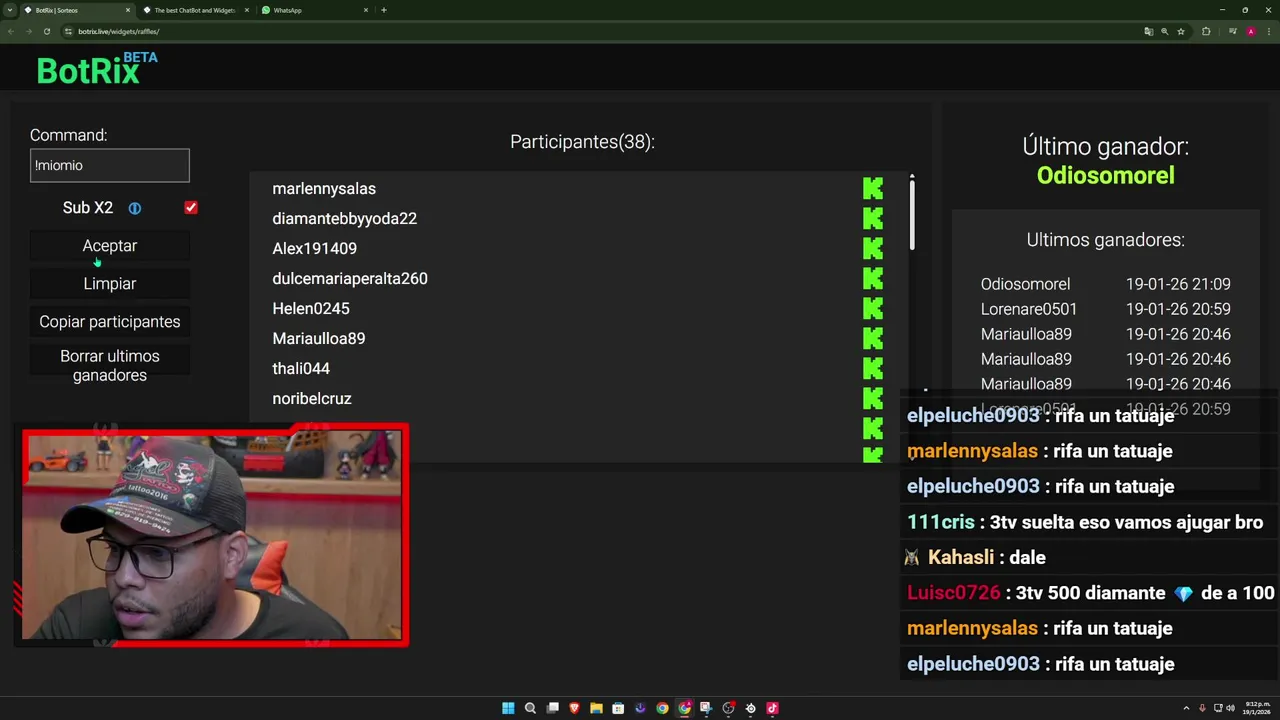1280x720 pixels.
Task: Click the Kick icon beside dulcemariaperalta260
Action: tap(873, 278)
